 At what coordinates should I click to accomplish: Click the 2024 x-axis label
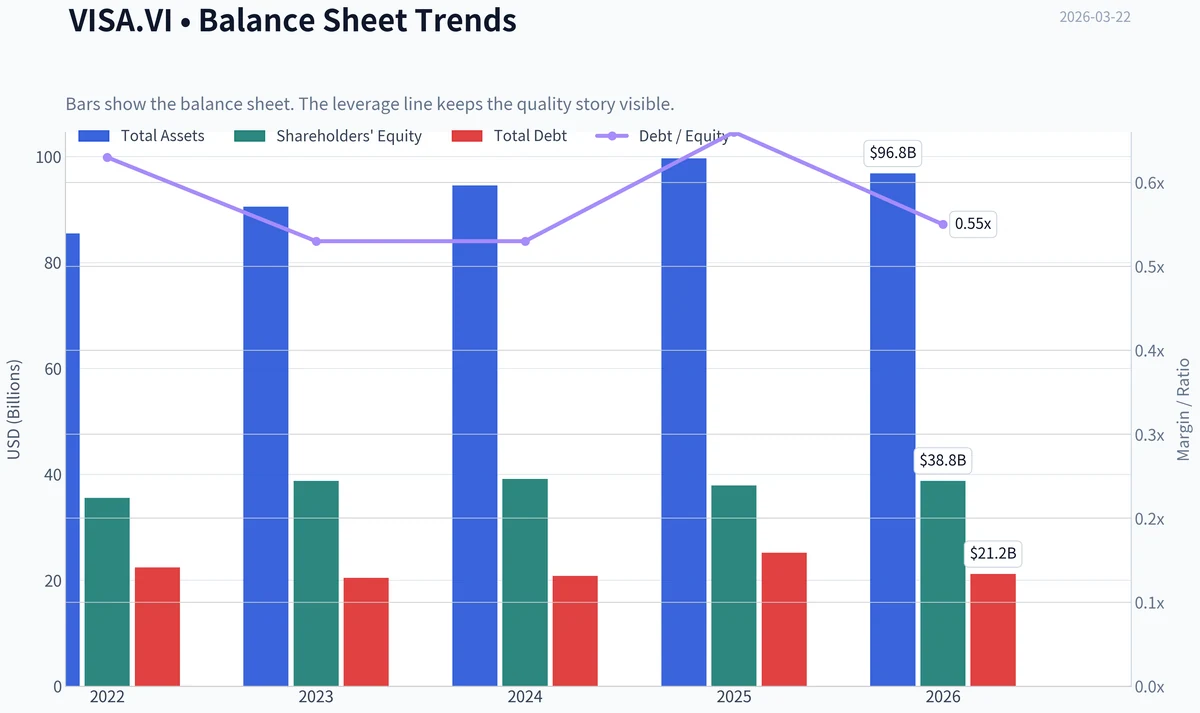click(525, 697)
